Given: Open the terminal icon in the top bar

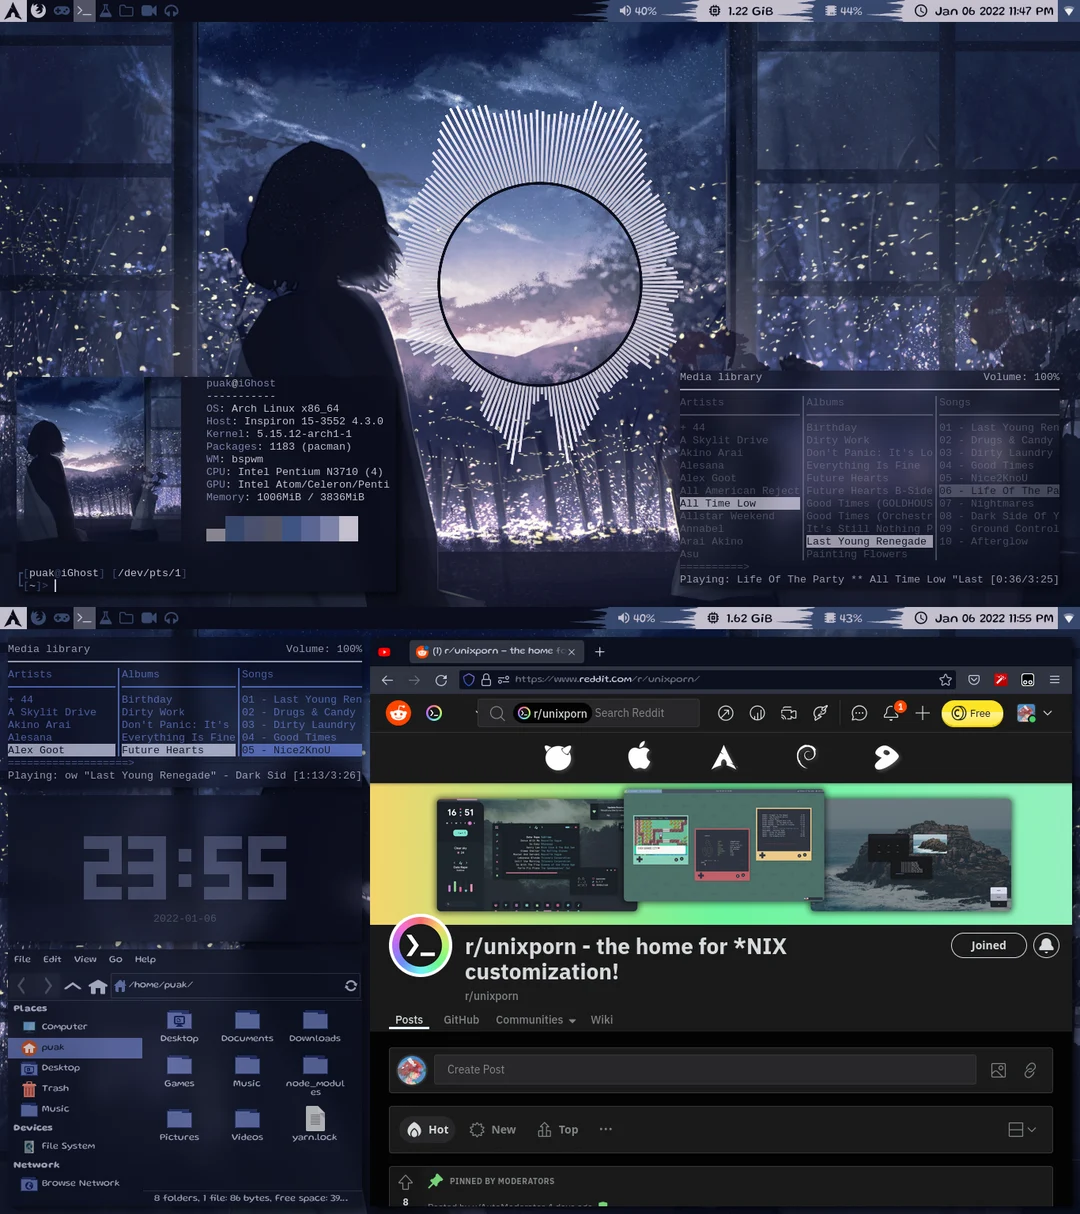Looking at the screenshot, I should click(x=85, y=11).
